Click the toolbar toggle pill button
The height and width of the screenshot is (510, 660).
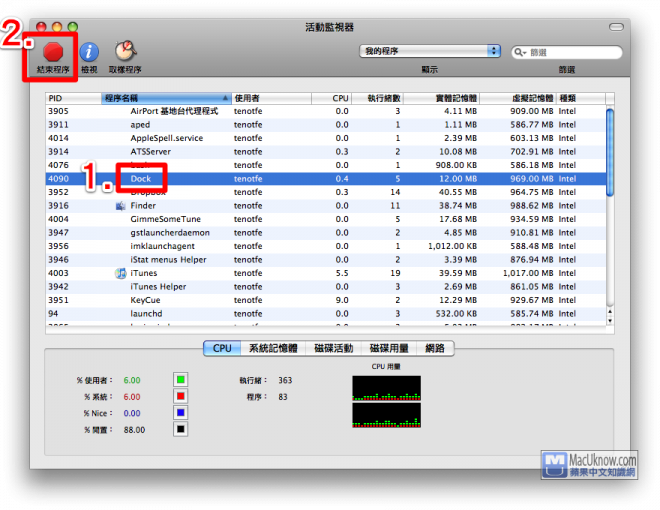click(x=616, y=27)
